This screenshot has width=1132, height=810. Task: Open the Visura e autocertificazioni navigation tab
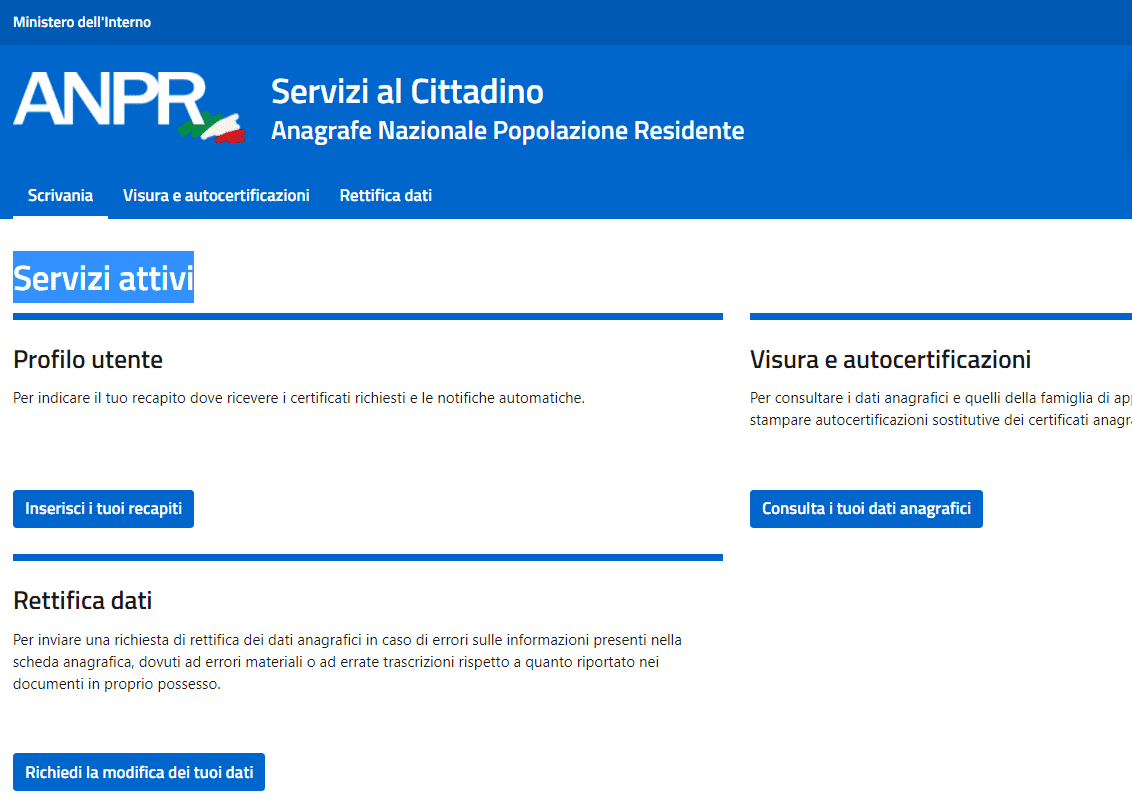click(x=216, y=195)
